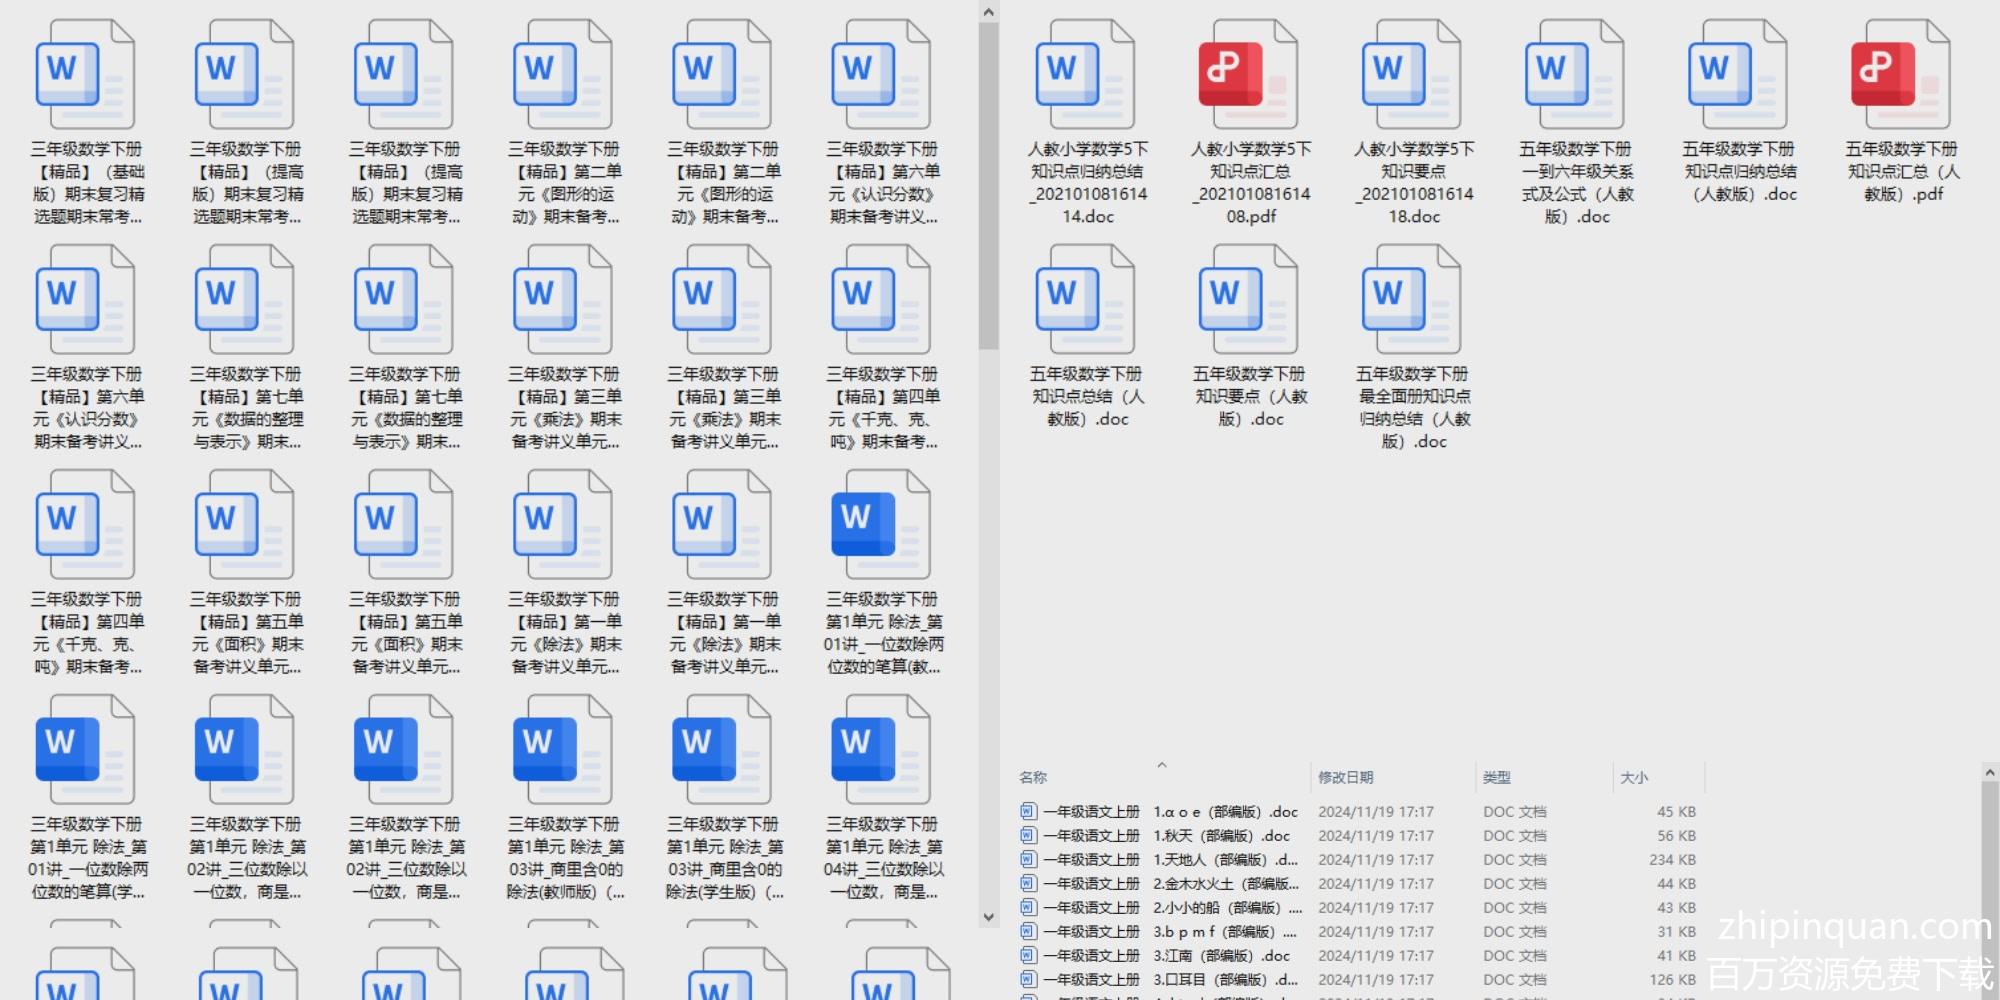This screenshot has width=2000, height=1000.
Task: Select the 最全面册知识点归纳总结 document icon
Action: point(1412,301)
